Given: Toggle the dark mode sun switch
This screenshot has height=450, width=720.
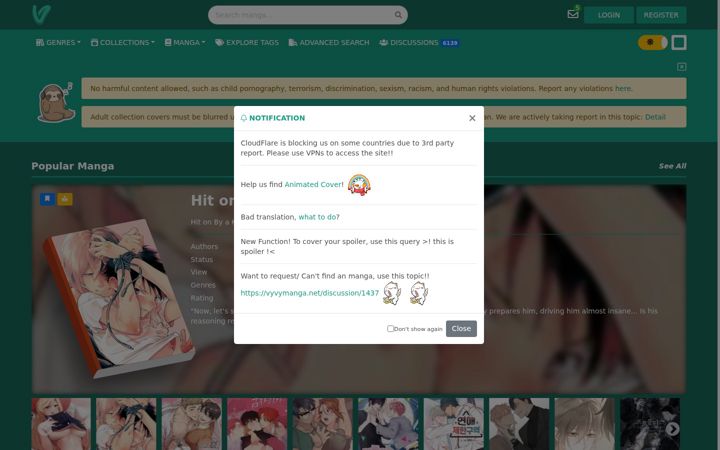Looking at the screenshot, I should tap(652, 42).
